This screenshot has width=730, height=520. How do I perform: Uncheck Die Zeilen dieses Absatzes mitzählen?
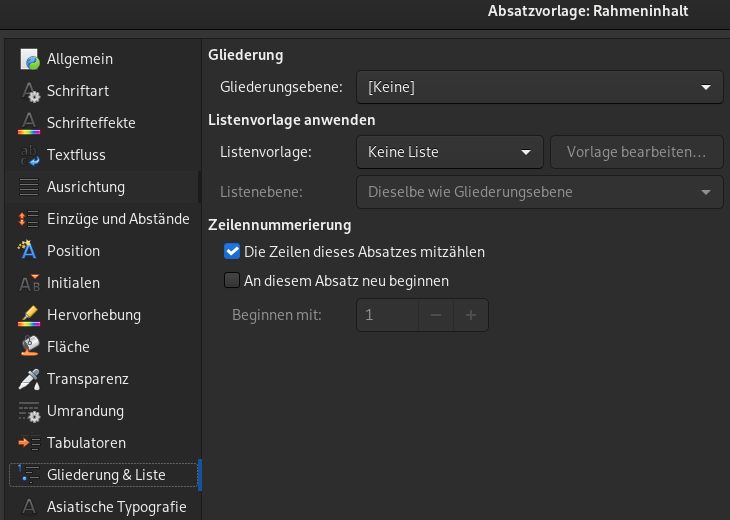click(232, 252)
